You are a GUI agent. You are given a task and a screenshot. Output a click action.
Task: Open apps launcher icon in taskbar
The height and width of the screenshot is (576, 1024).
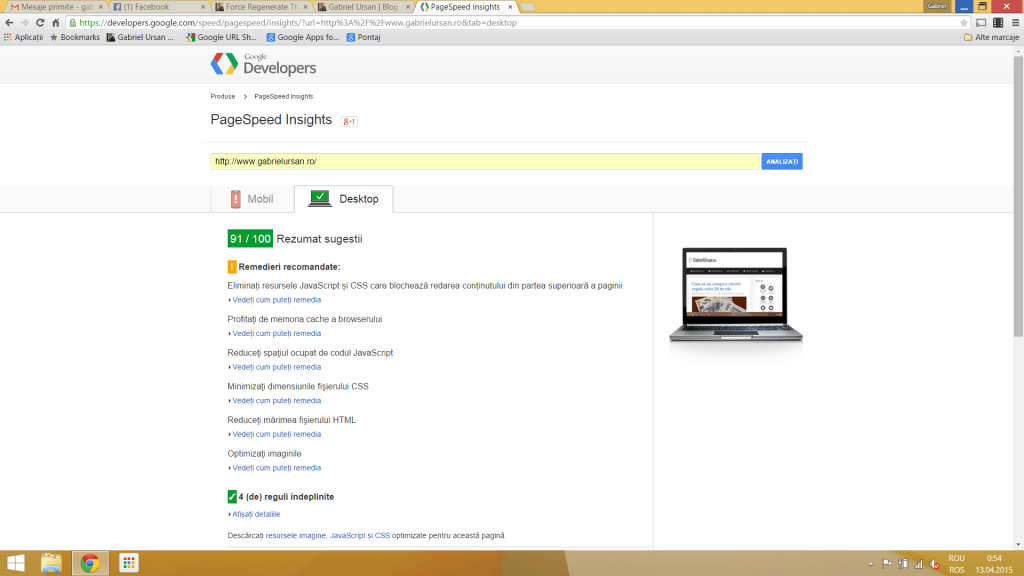coord(129,563)
